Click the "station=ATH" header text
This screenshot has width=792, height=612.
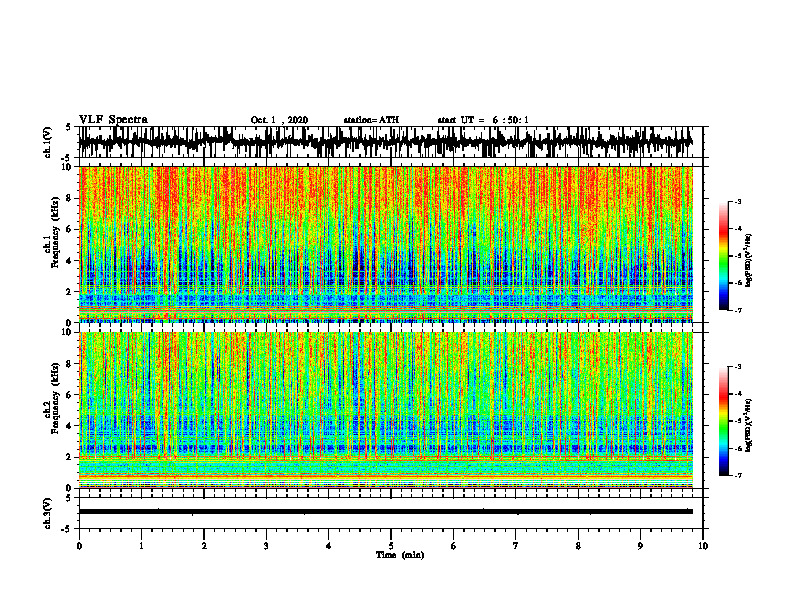pos(371,120)
